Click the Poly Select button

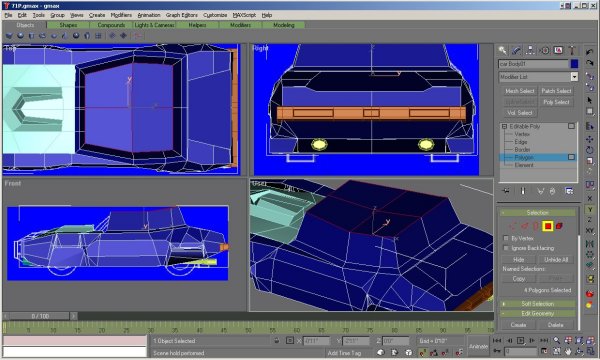(x=556, y=102)
